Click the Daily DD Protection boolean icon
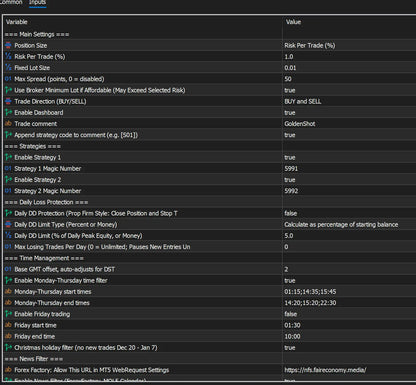The width and height of the screenshot is (416, 385). 8,213
